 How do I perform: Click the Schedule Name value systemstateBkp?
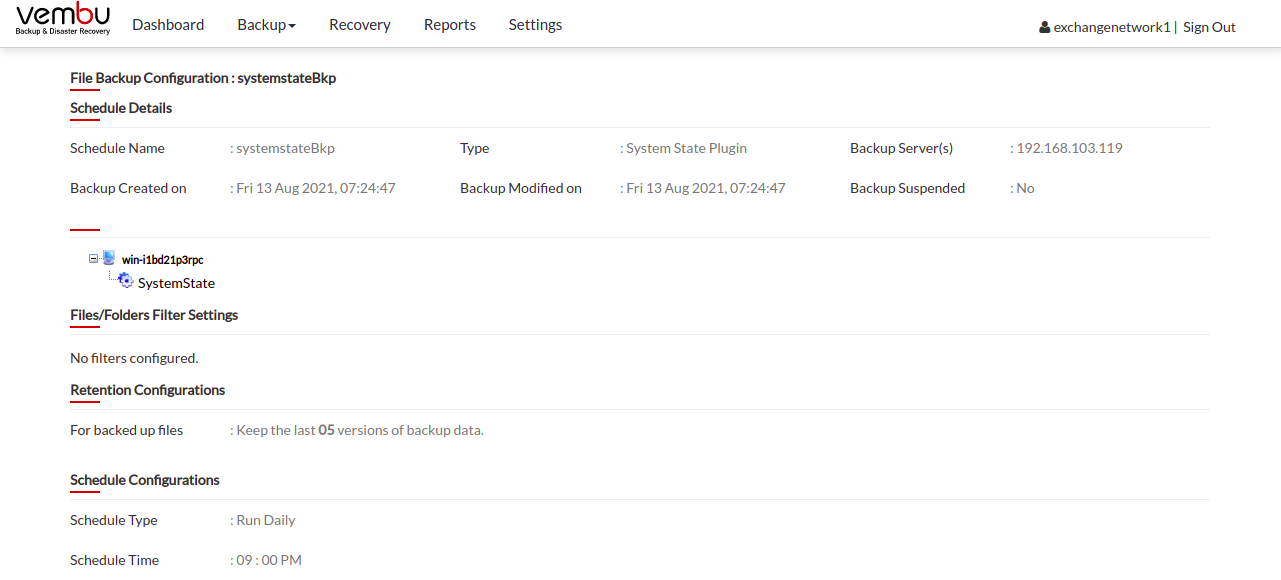point(285,148)
